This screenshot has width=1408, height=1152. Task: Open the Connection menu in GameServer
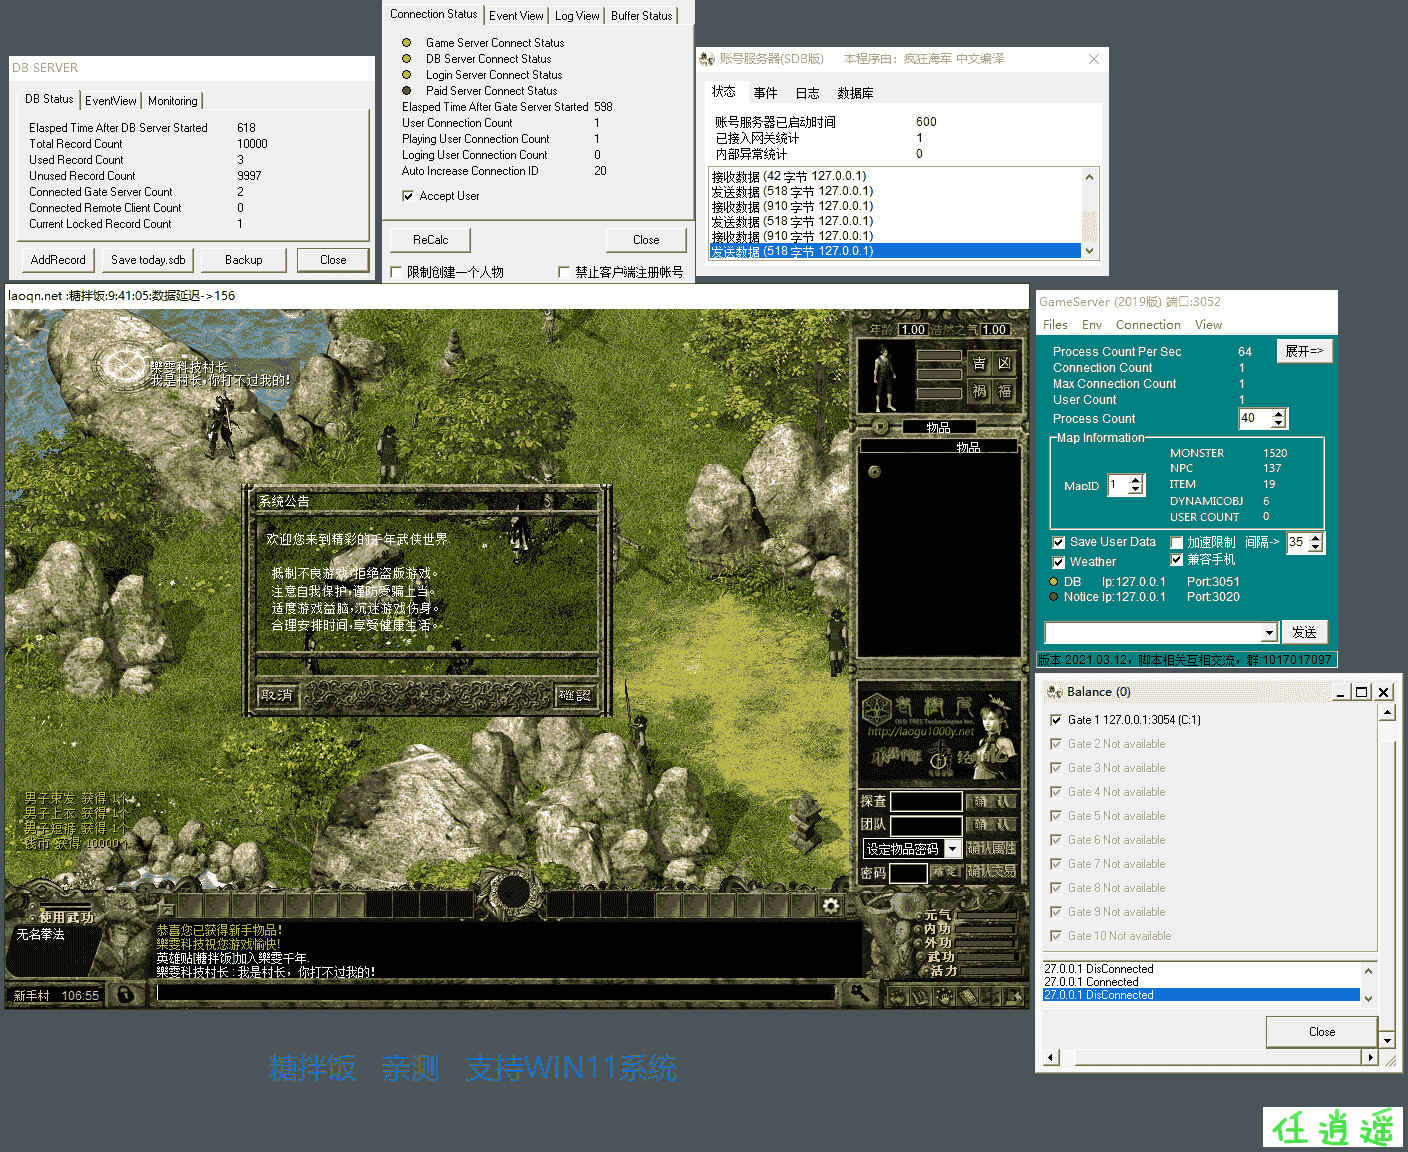[x=1148, y=325]
